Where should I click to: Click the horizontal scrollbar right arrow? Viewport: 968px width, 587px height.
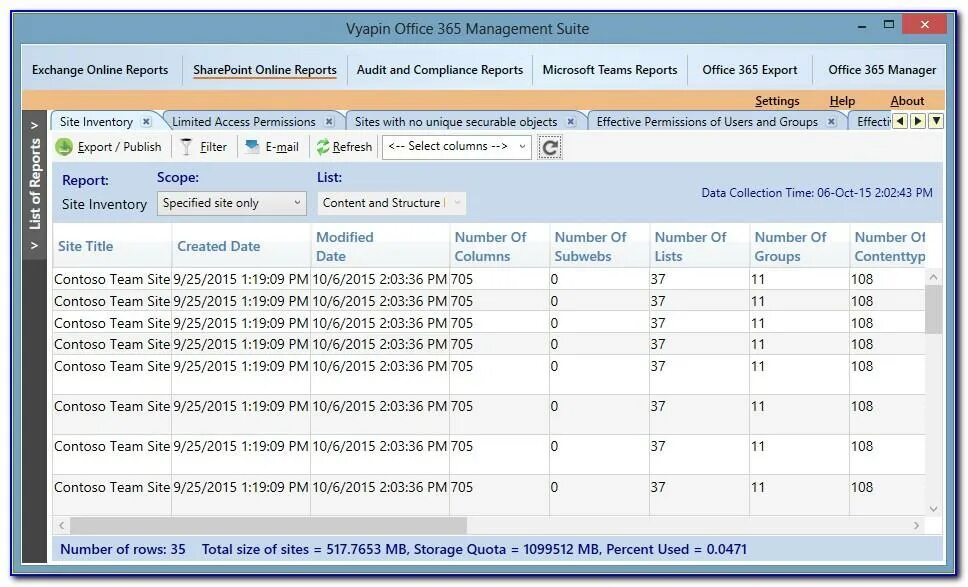pos(917,526)
